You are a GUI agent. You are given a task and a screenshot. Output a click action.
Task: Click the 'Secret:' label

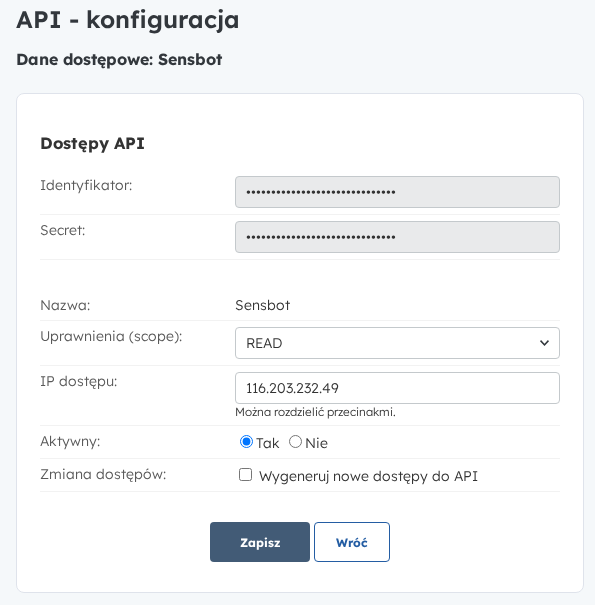click(63, 230)
